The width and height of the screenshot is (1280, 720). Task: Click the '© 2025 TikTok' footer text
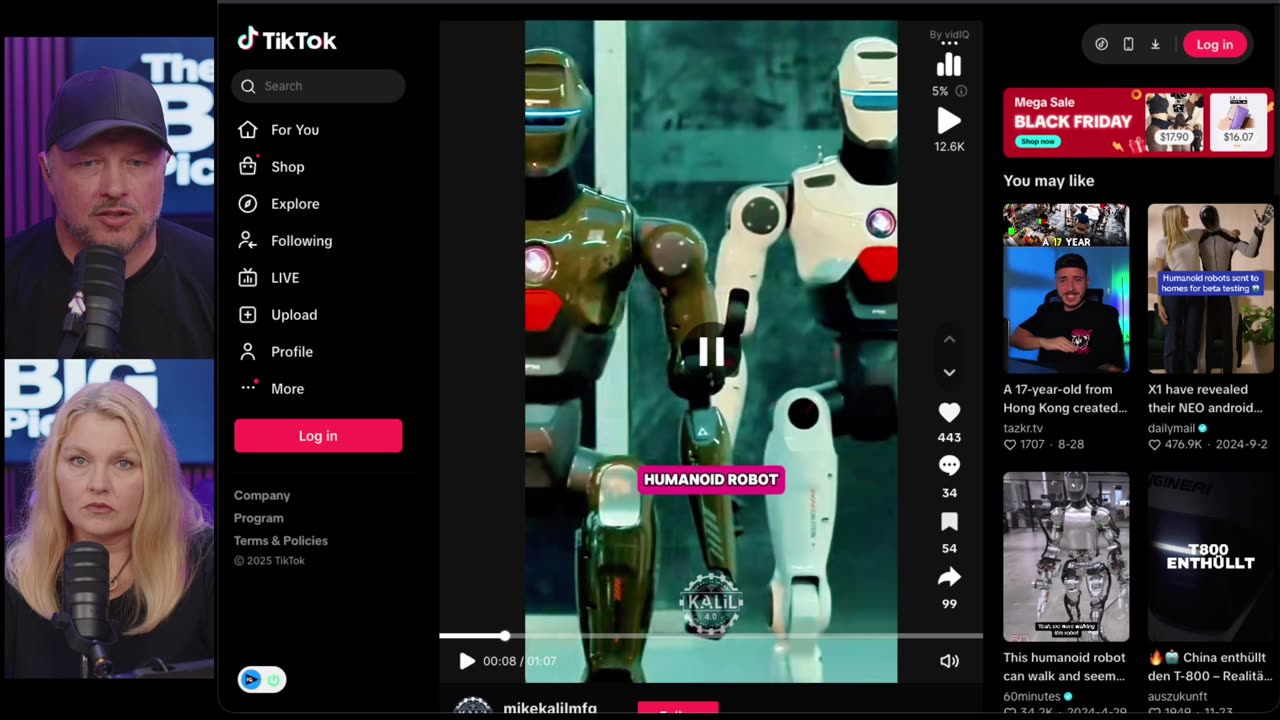point(269,561)
